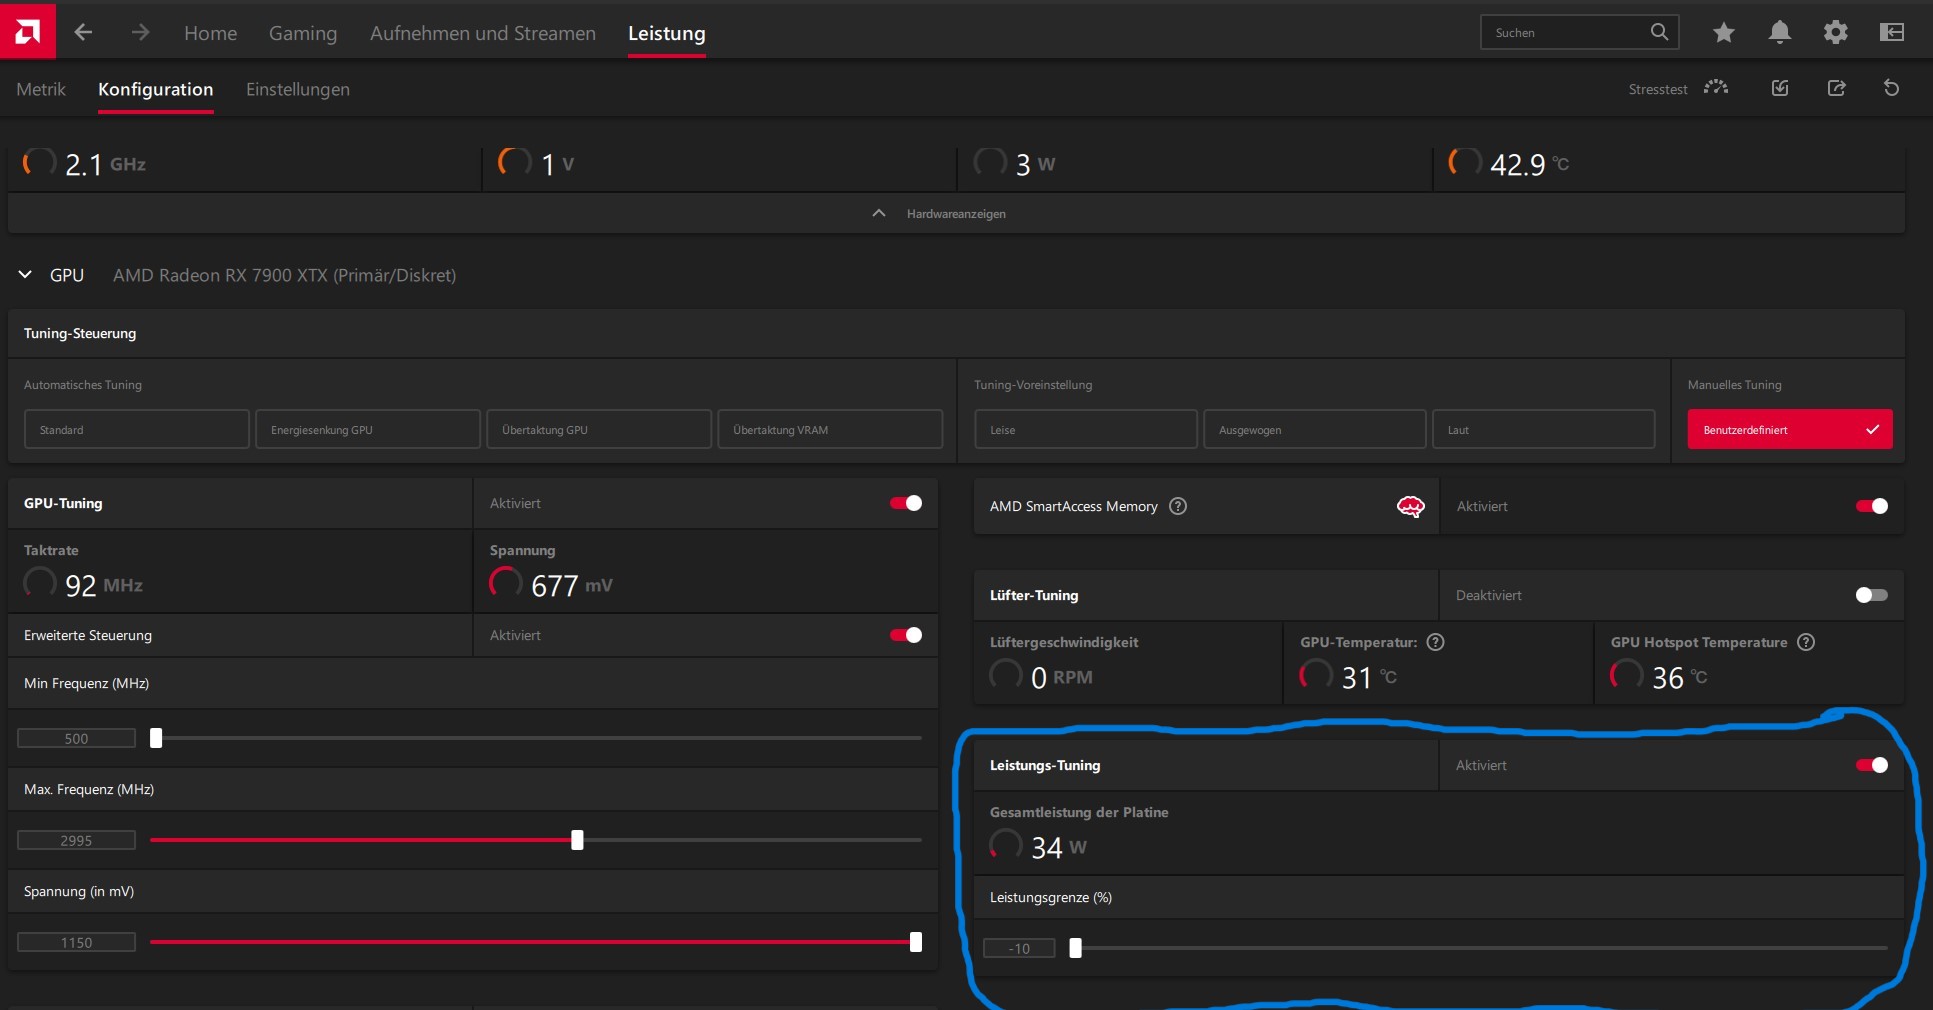Disable the GPU-Tuning toggle
This screenshot has height=1010, width=1933.
(x=906, y=503)
